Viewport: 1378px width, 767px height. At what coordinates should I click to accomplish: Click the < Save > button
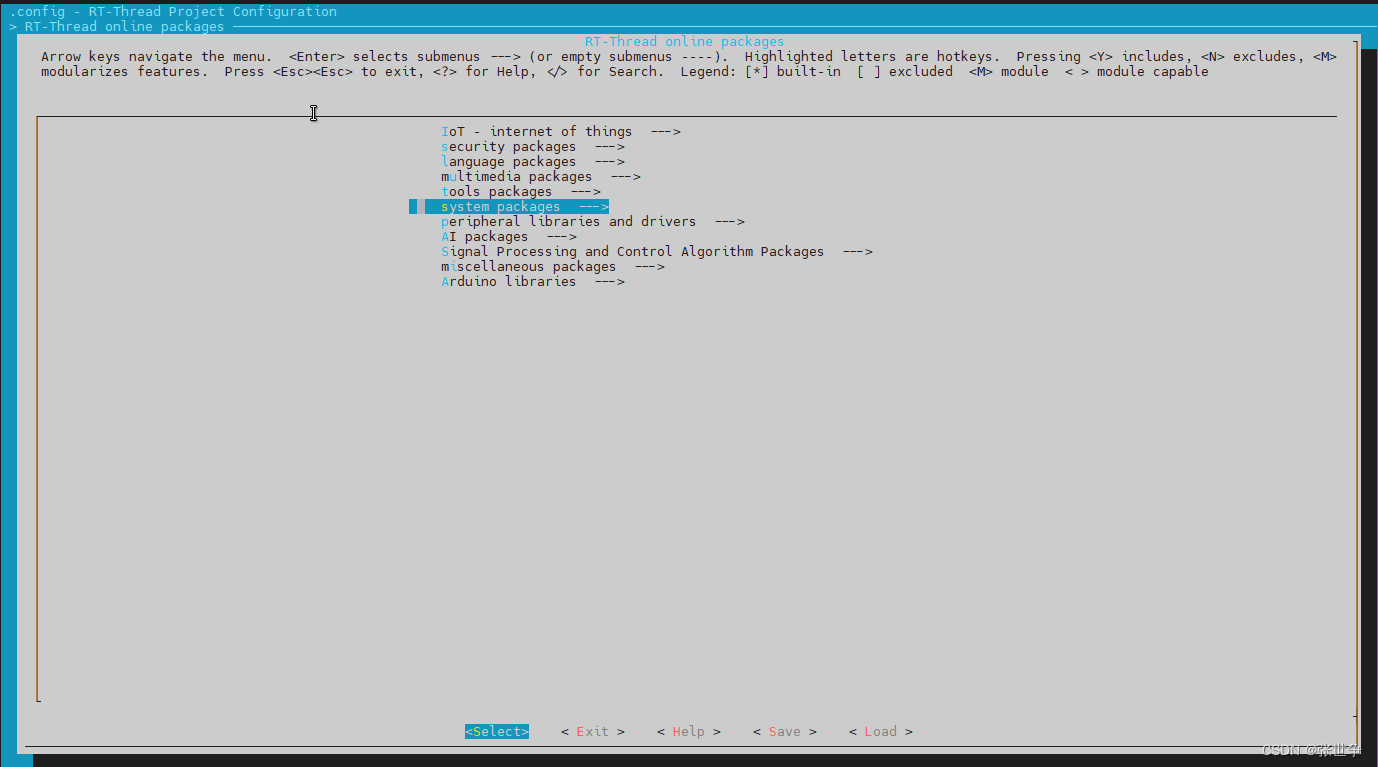click(785, 731)
